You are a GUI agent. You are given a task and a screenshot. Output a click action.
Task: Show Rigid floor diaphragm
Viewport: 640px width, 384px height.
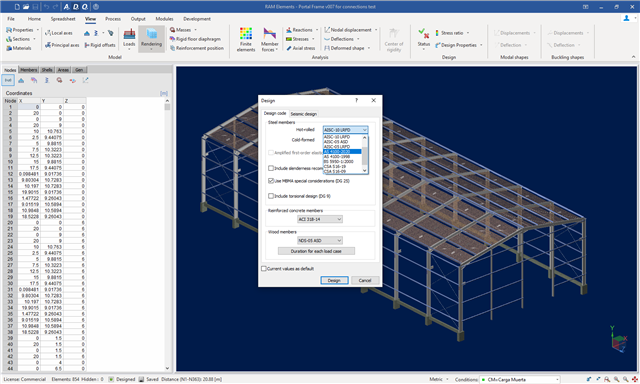click(x=195, y=39)
